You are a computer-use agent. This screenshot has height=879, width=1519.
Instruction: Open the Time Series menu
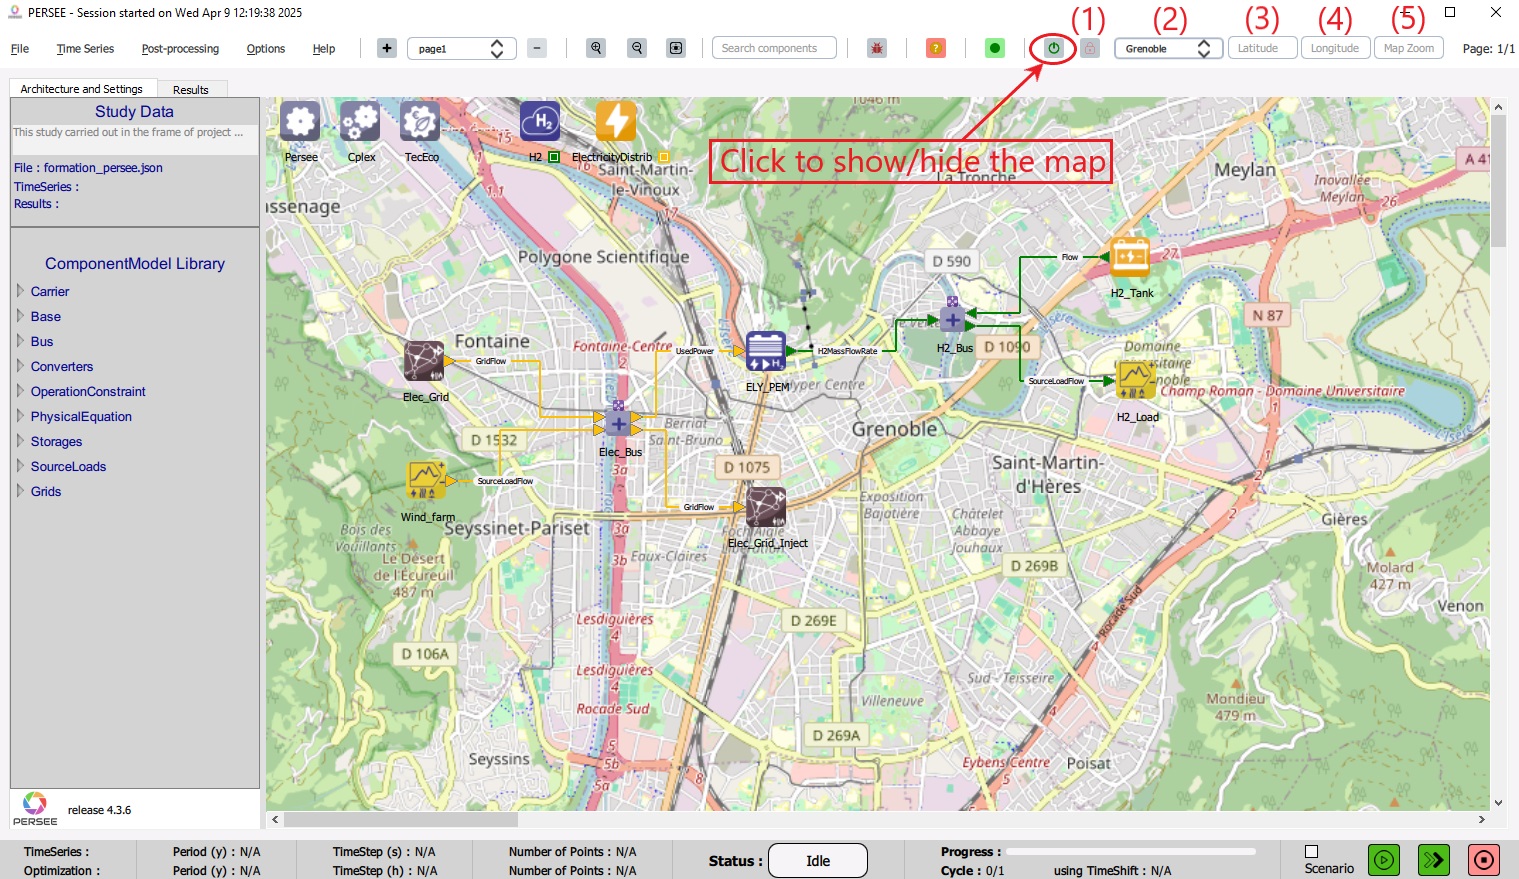[85, 48]
